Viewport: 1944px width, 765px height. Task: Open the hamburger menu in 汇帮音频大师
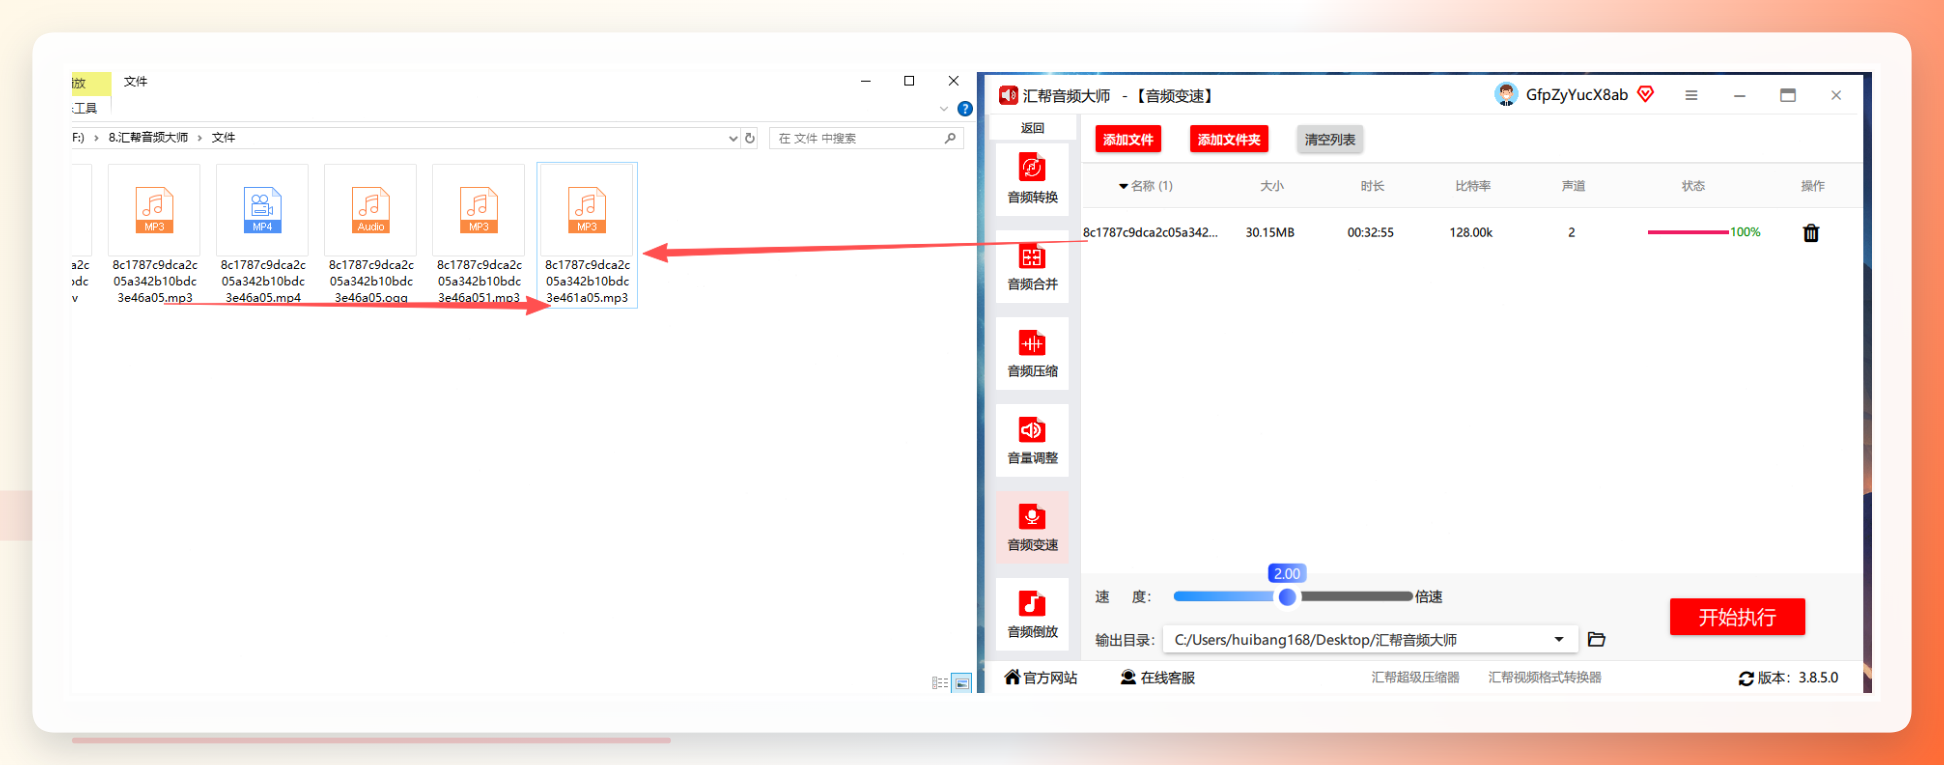tap(1691, 95)
